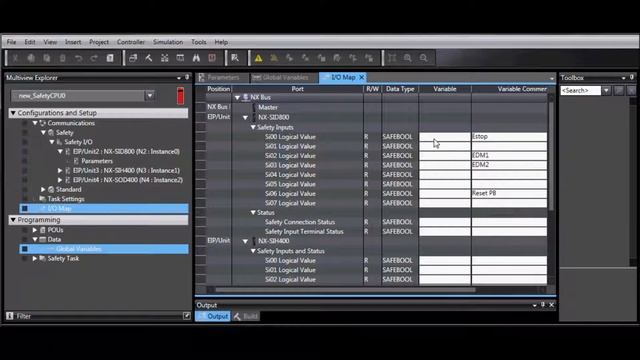Image resolution: width=640 pixels, height=360 pixels.
Task: Pin the Multiview Explorer panel
Action: (187, 77)
